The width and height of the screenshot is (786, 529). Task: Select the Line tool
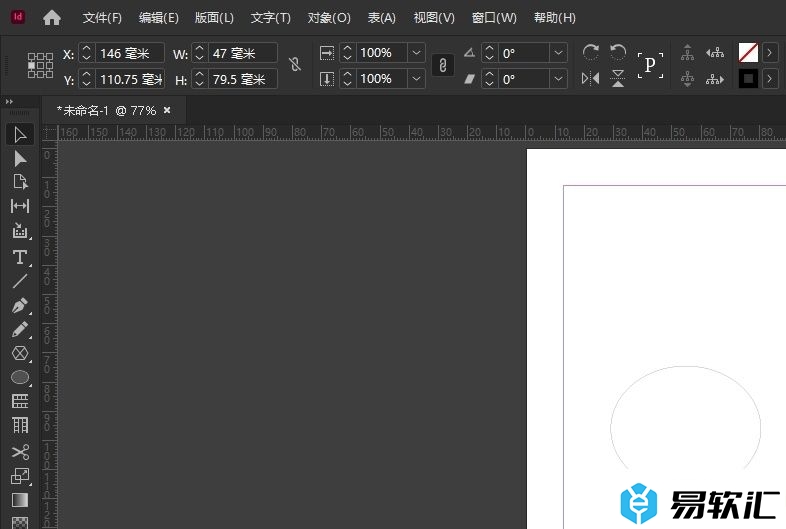coord(20,281)
